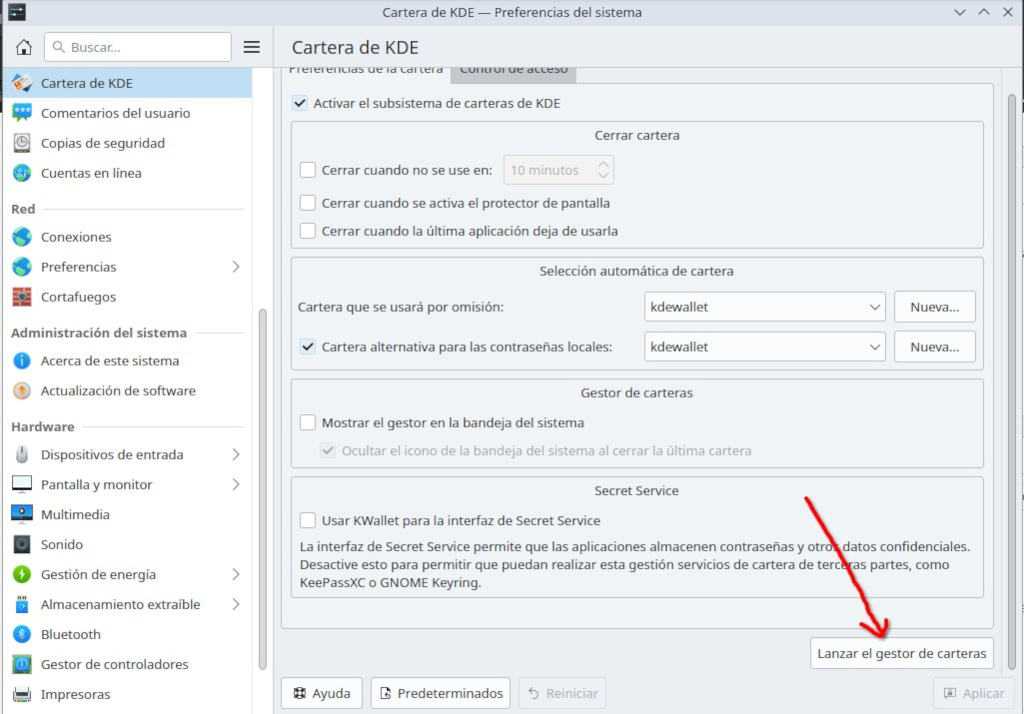Check Cerrar cuando se activa el protector de pantalla
1024x714 pixels.
308,203
